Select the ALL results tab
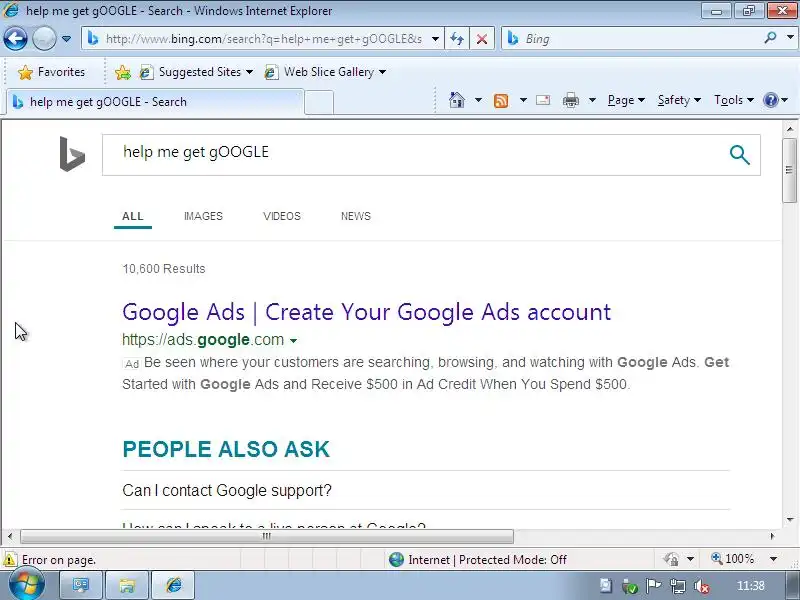The width and height of the screenshot is (800, 600). point(133,216)
